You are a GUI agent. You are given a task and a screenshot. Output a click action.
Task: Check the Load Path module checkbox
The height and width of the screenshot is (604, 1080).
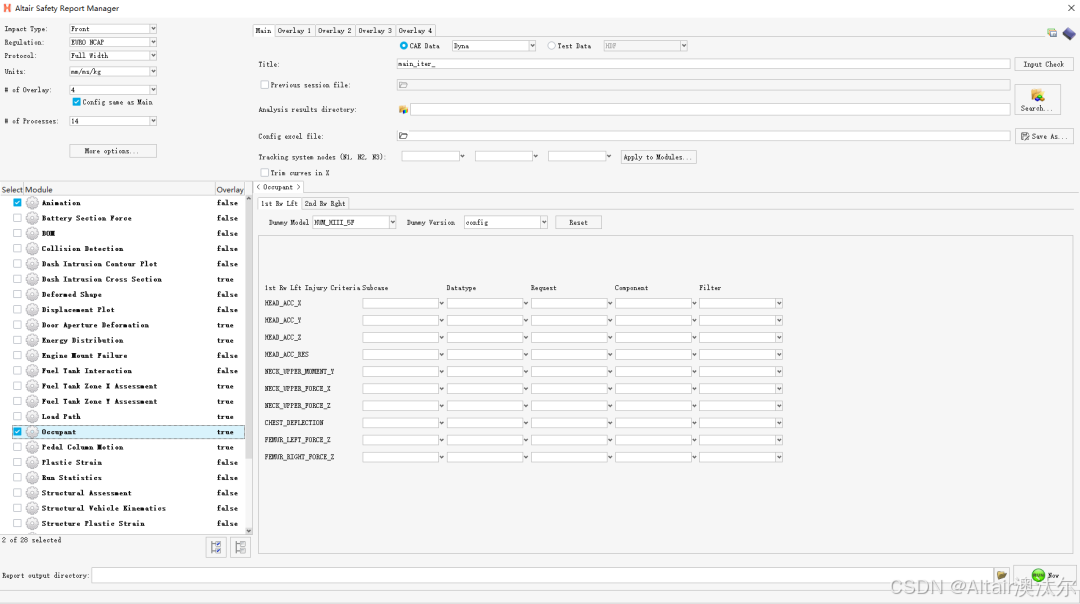point(17,417)
